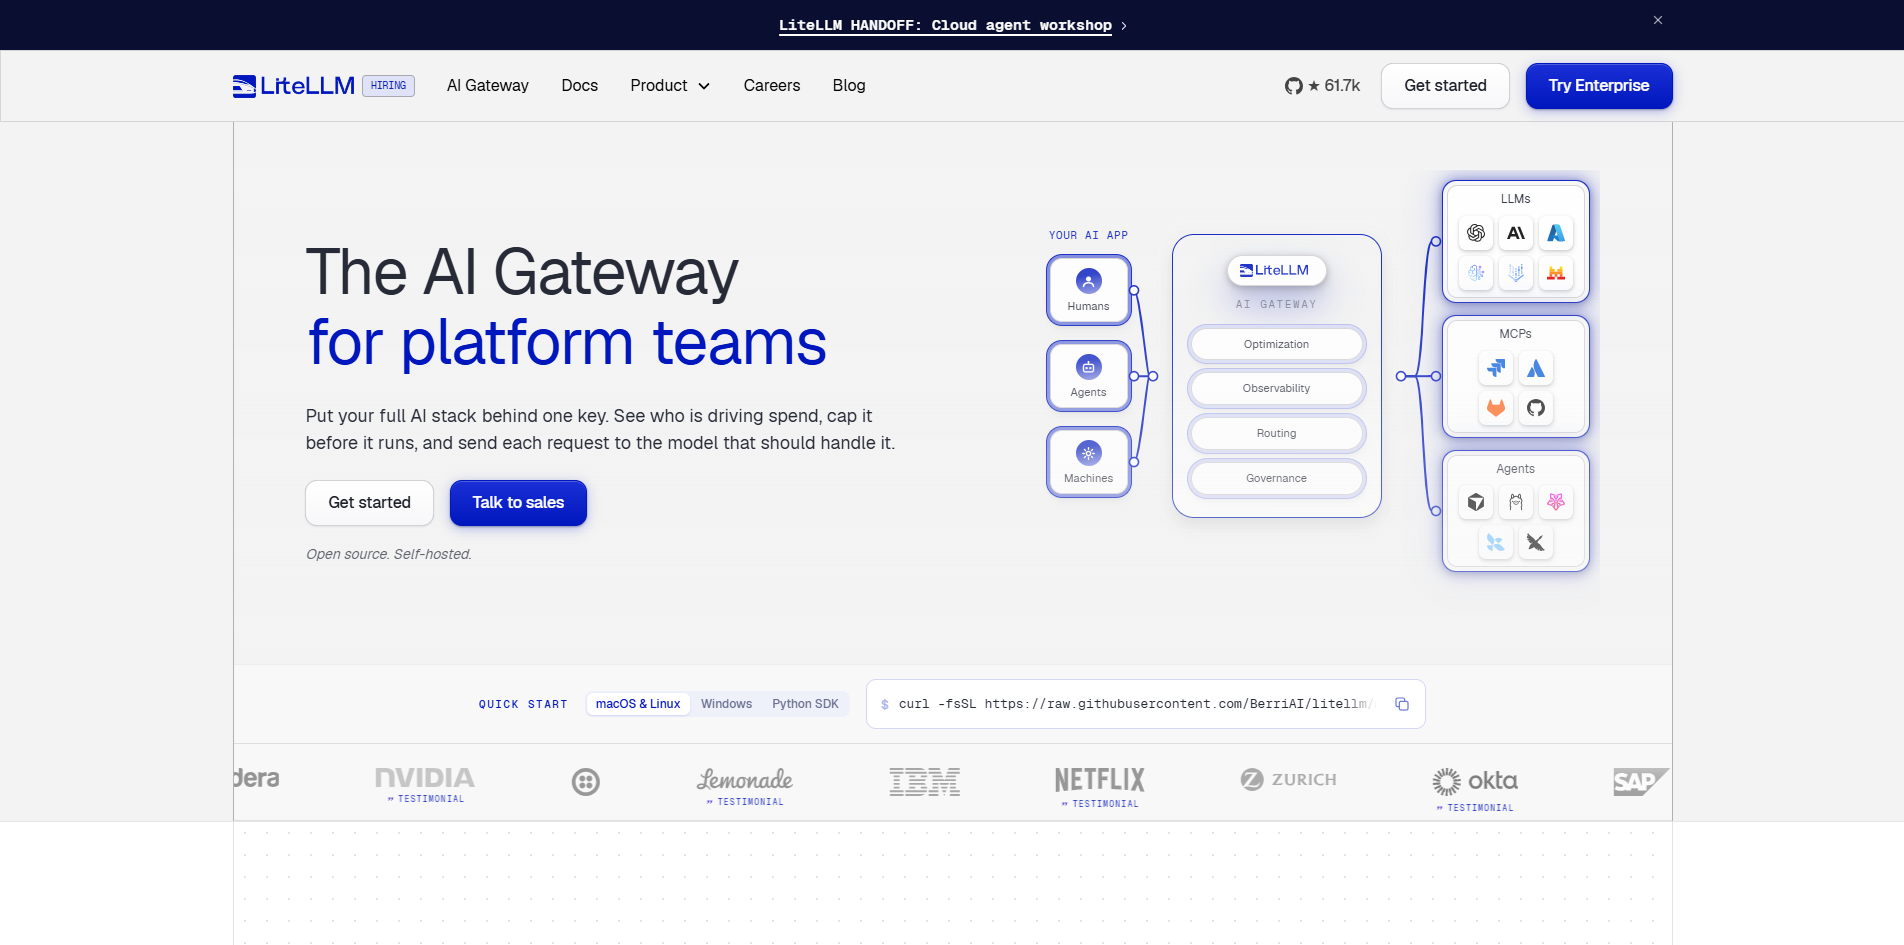Image resolution: width=1904 pixels, height=945 pixels.
Task: Click the Routing pill in AI Gateway
Action: tap(1276, 433)
